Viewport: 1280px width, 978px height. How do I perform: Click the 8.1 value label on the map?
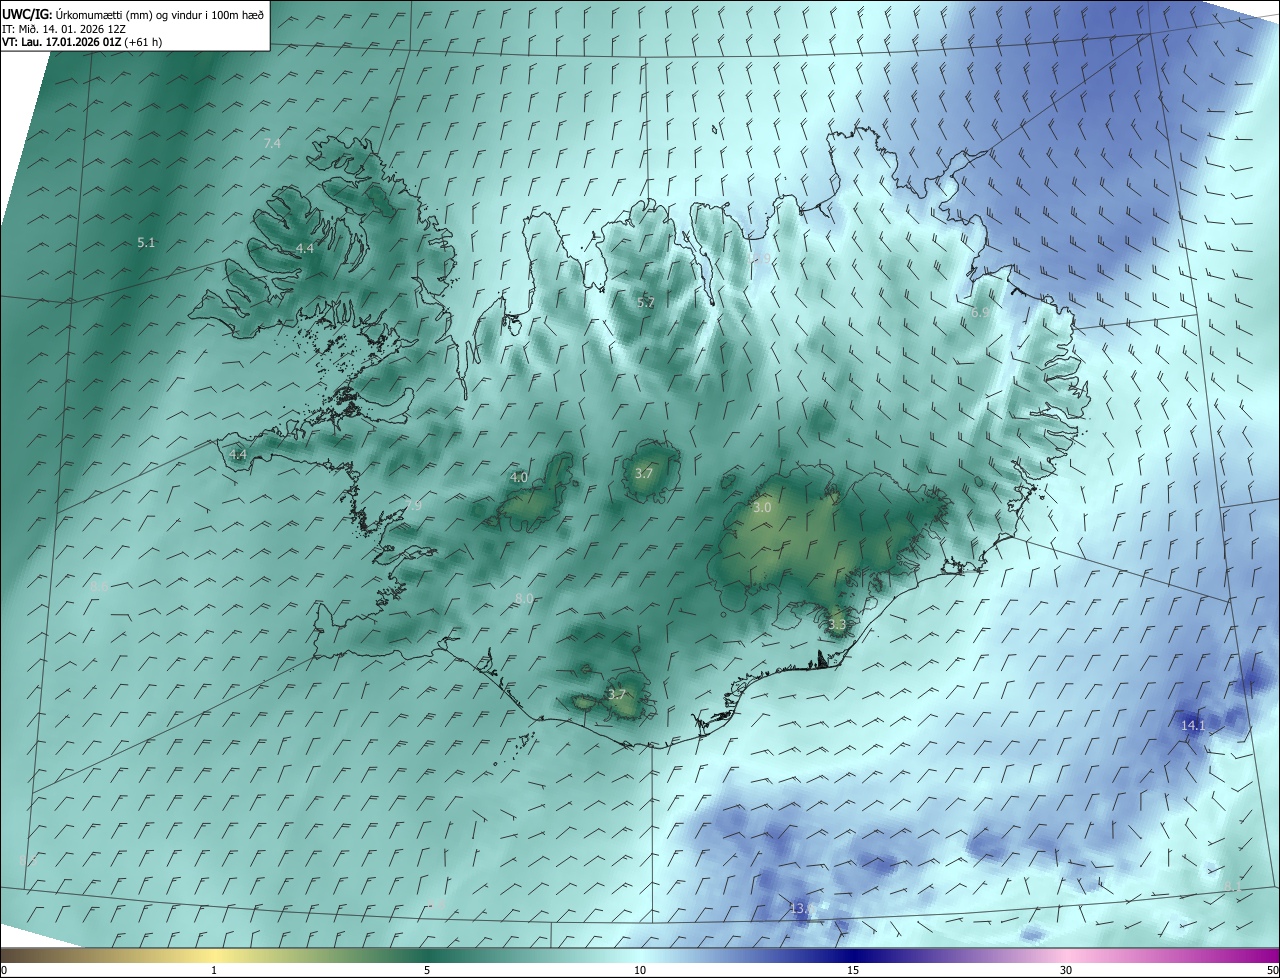click(x=1233, y=887)
